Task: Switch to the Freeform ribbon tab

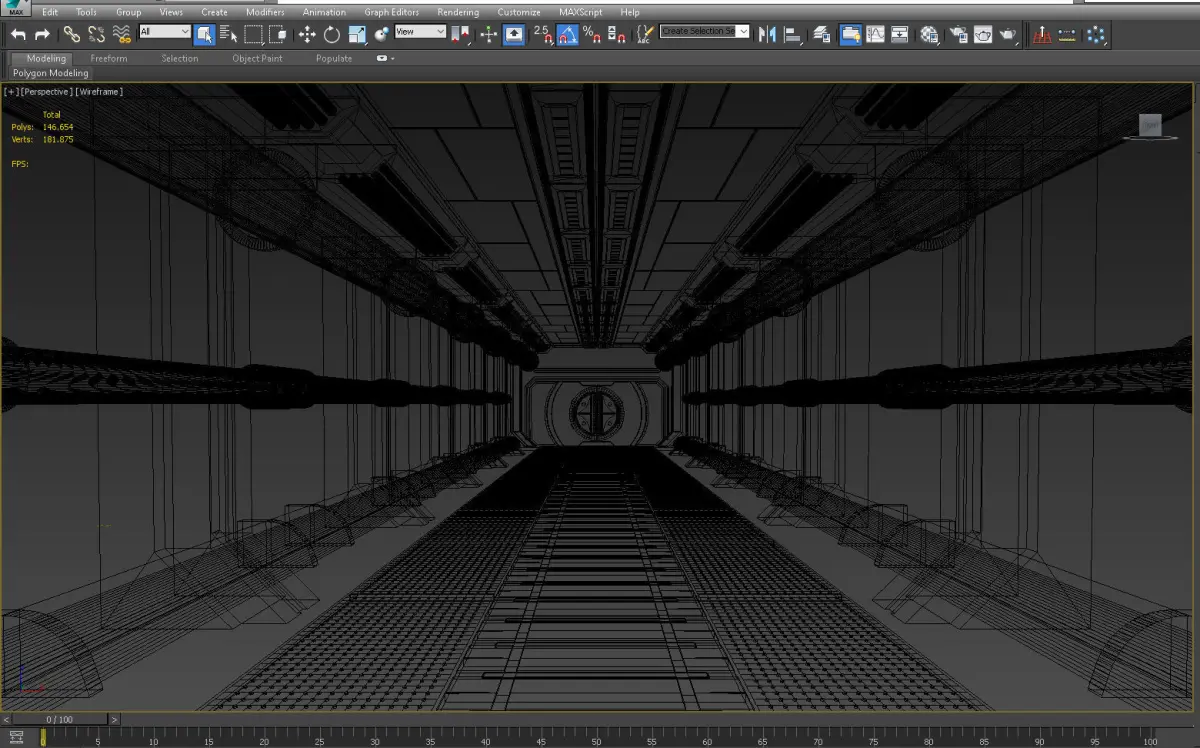Action: [109, 59]
